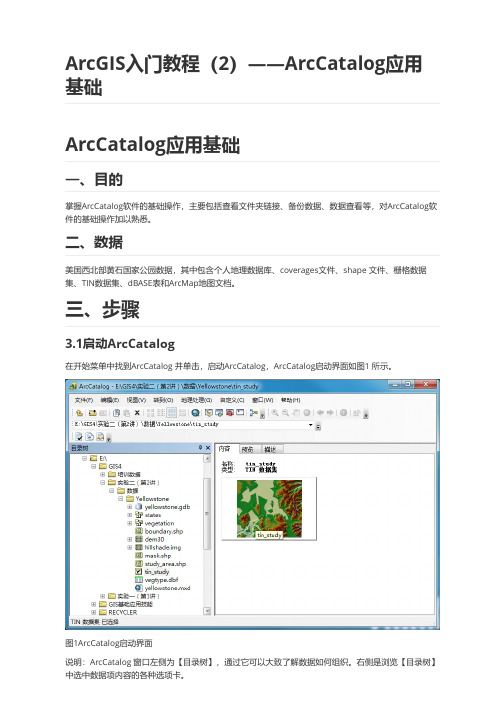Select the Pan hand tool icon
Viewport: 504px width, 713px height.
296,413
